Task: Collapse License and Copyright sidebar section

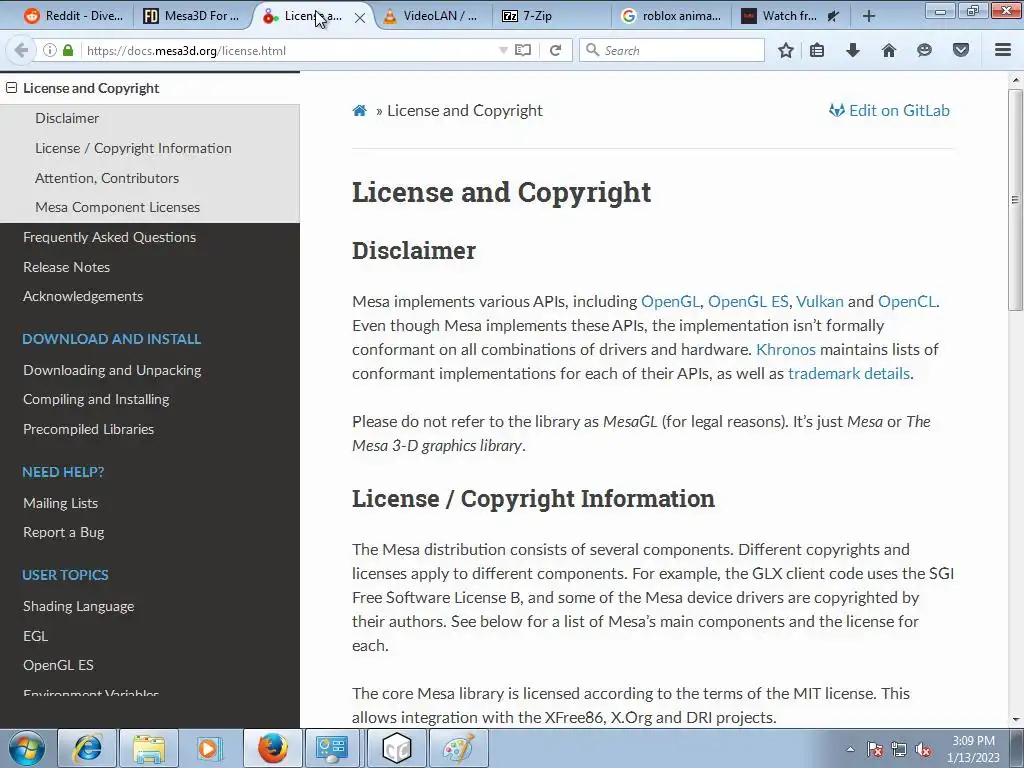Action: coord(11,88)
